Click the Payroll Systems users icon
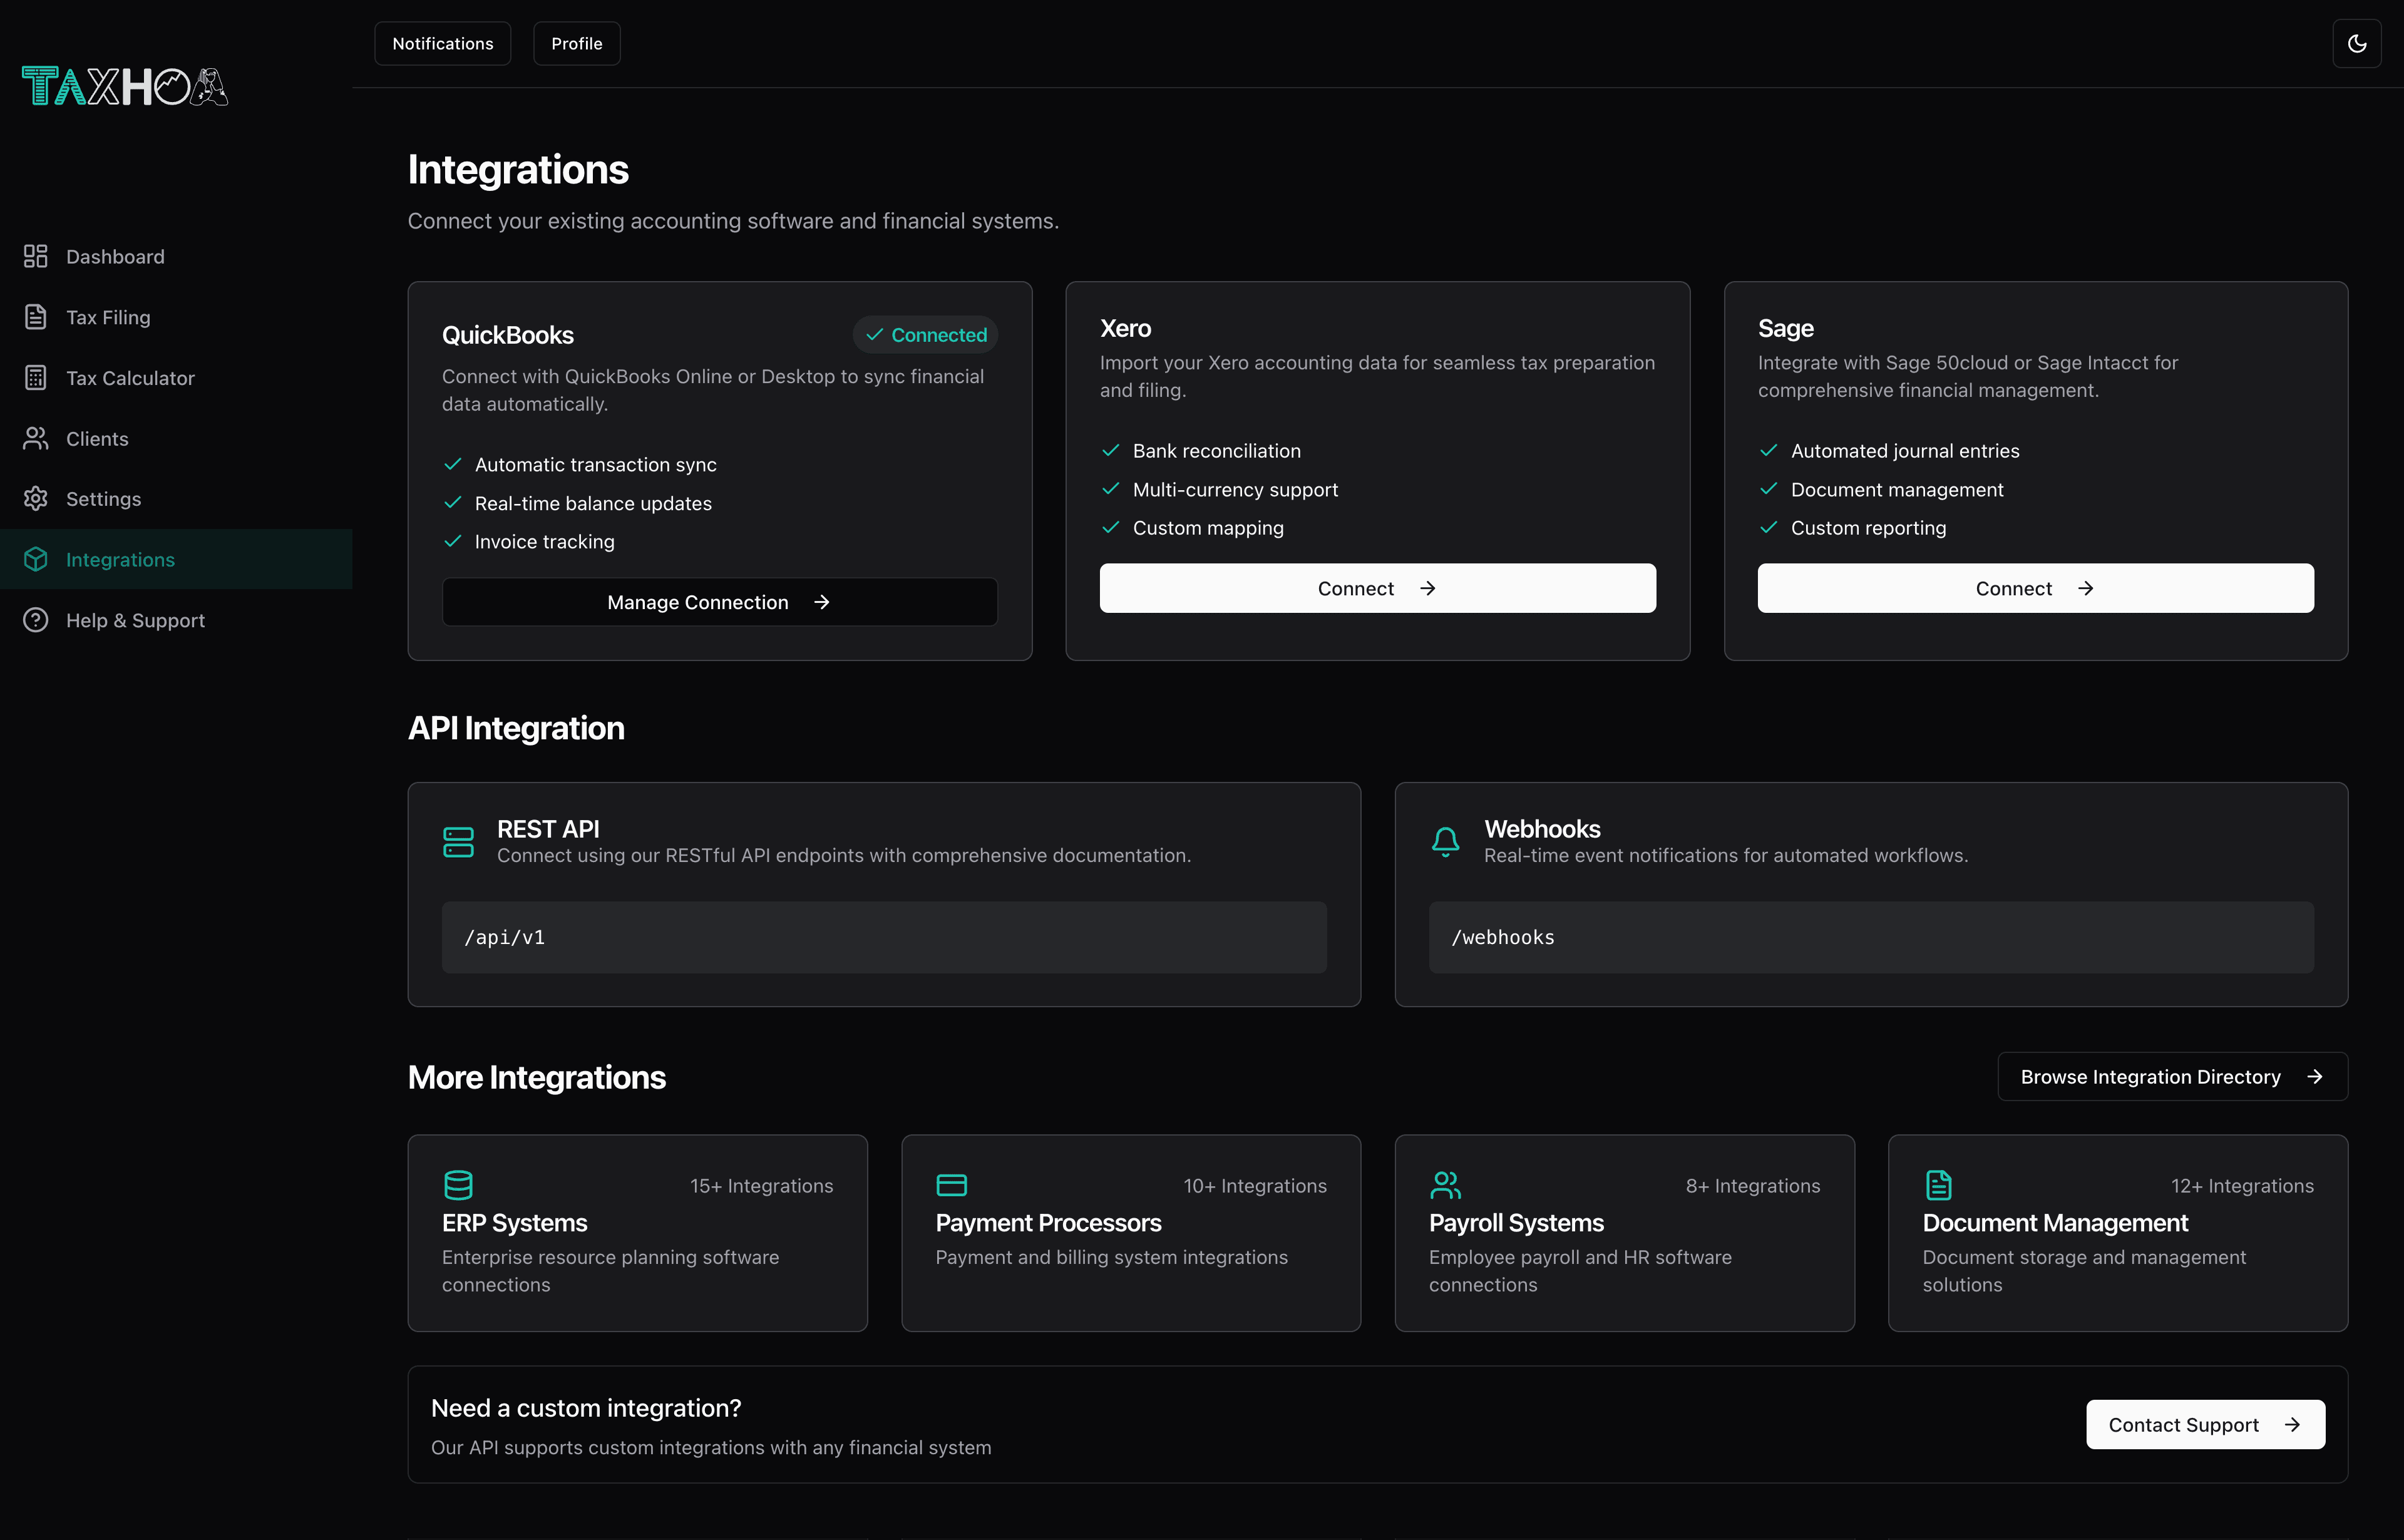 click(1445, 1185)
